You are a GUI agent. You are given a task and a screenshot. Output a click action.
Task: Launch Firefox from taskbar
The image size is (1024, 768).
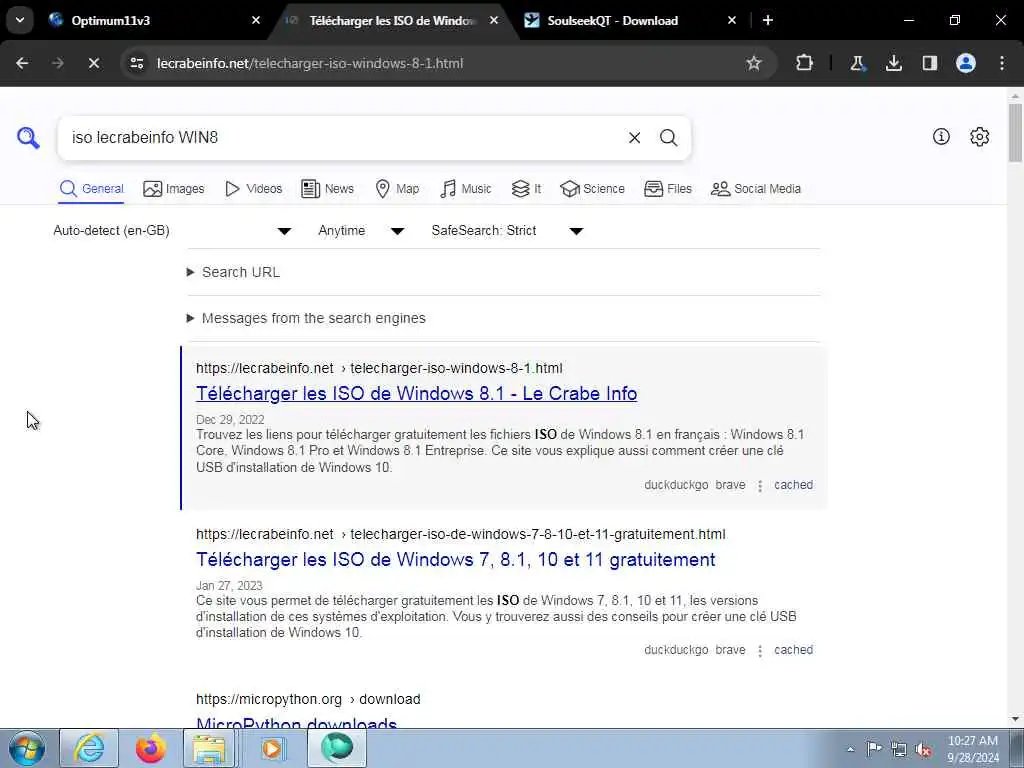150,748
